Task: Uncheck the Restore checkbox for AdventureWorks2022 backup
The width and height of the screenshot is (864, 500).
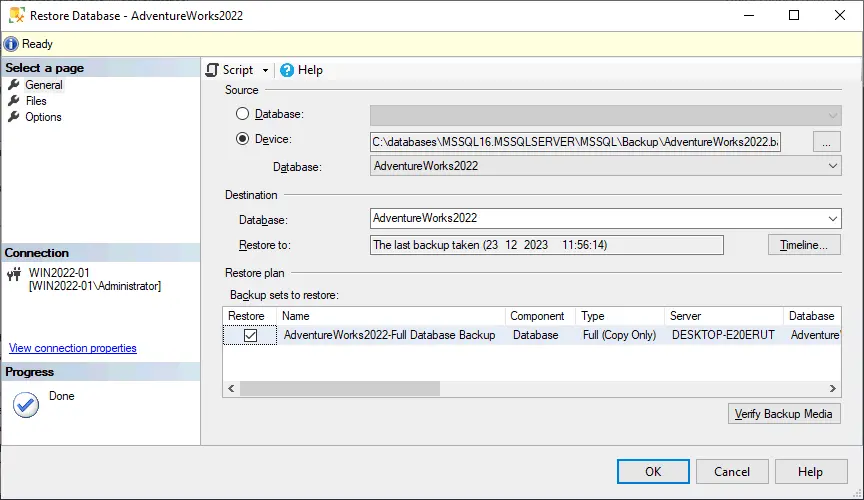Action: (250, 335)
